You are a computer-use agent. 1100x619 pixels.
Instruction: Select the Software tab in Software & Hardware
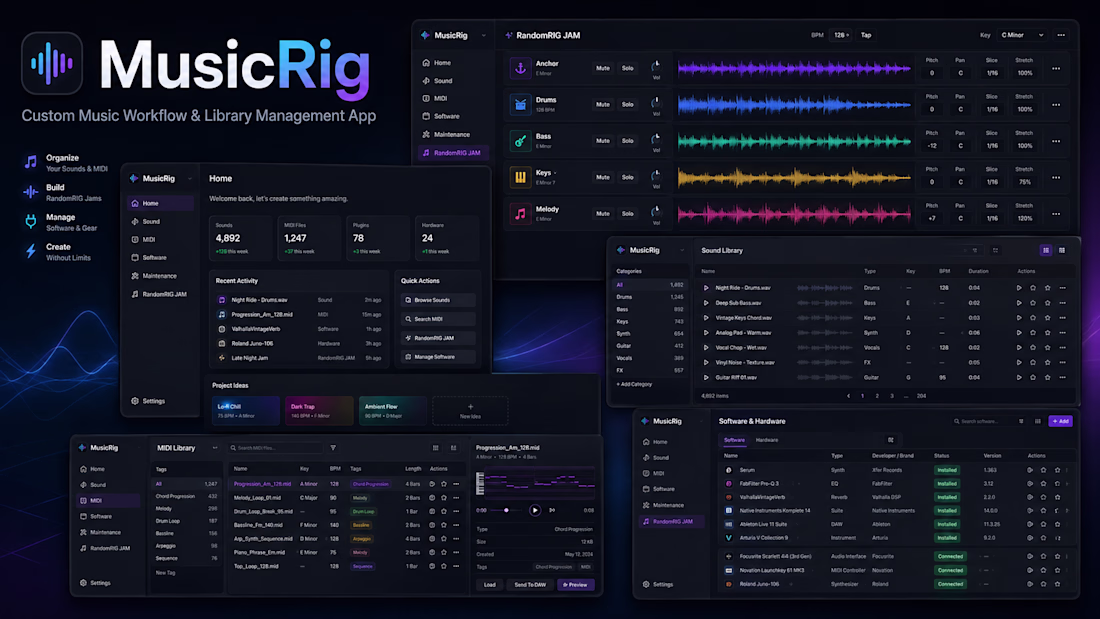tap(735, 440)
